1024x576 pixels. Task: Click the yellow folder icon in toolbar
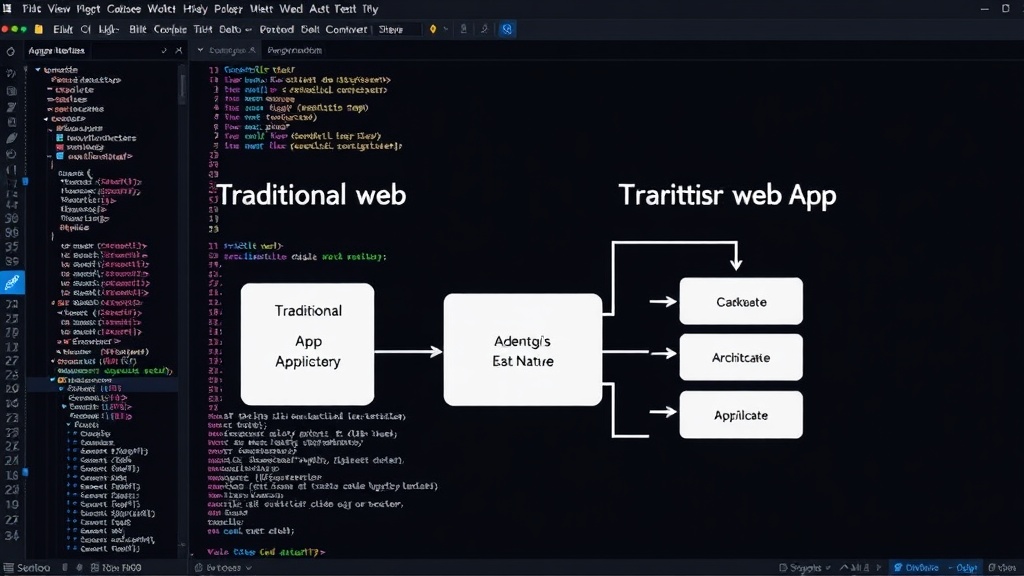[39, 29]
